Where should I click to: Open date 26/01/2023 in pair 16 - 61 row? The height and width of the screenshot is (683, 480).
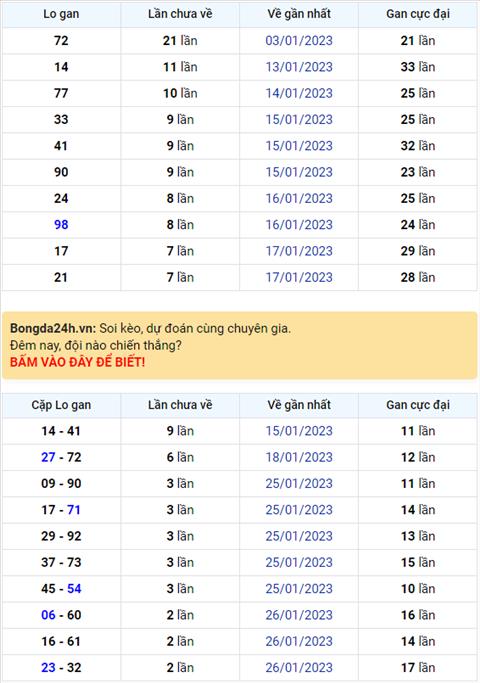pos(299,641)
